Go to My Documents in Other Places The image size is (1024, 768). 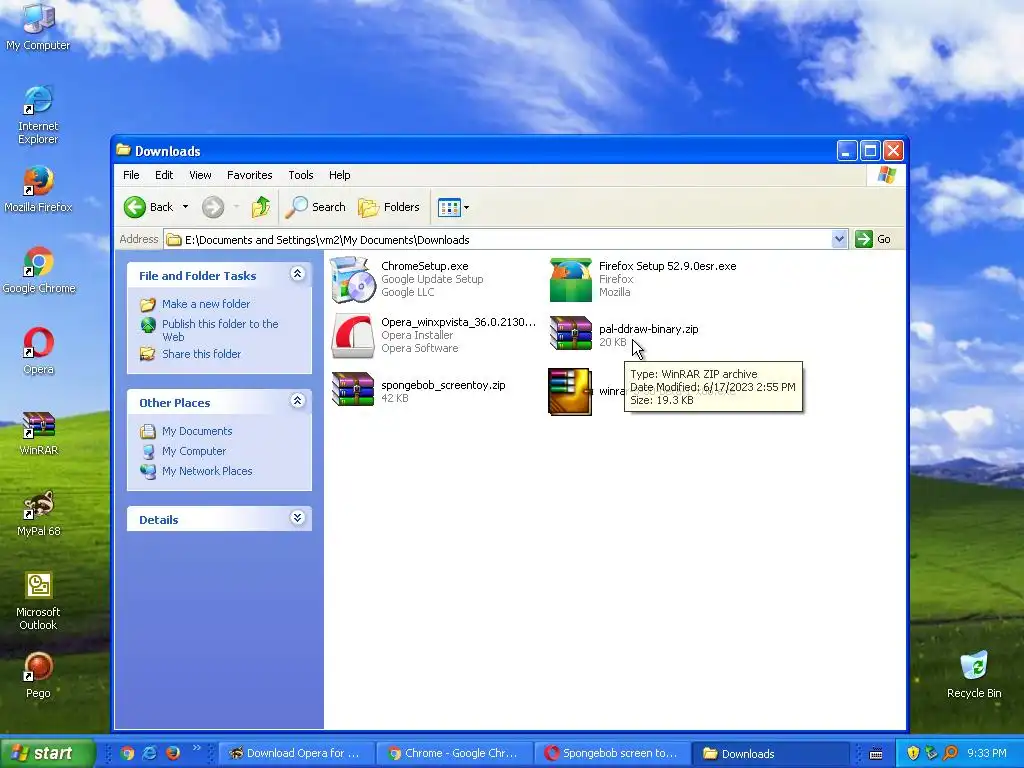click(x=197, y=431)
